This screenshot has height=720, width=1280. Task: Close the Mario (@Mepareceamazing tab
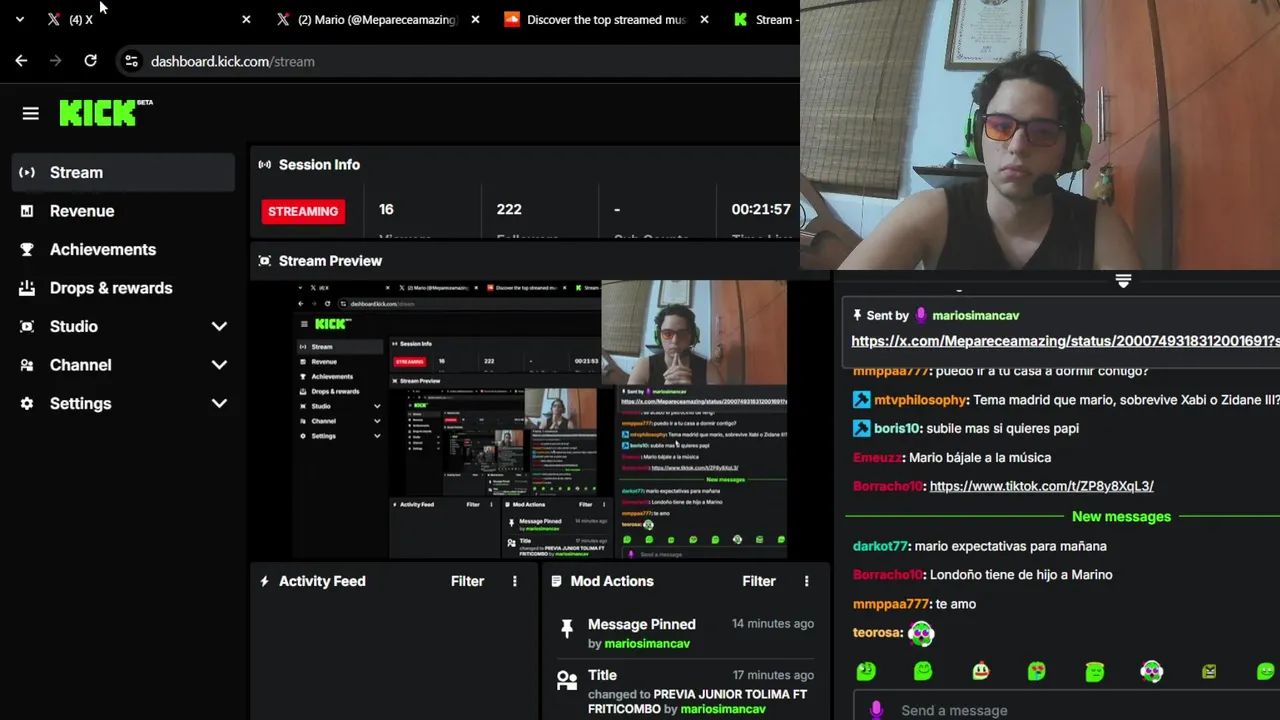click(475, 19)
